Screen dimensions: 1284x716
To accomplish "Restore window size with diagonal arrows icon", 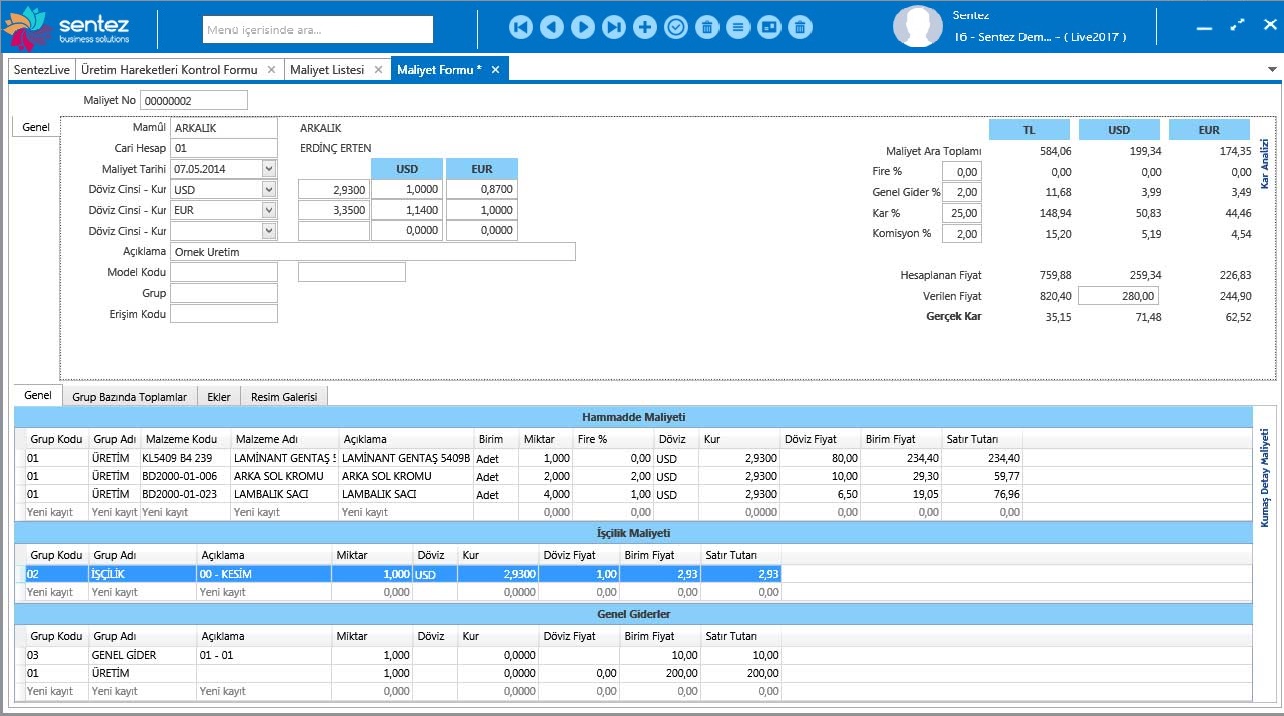I will point(1238,25).
